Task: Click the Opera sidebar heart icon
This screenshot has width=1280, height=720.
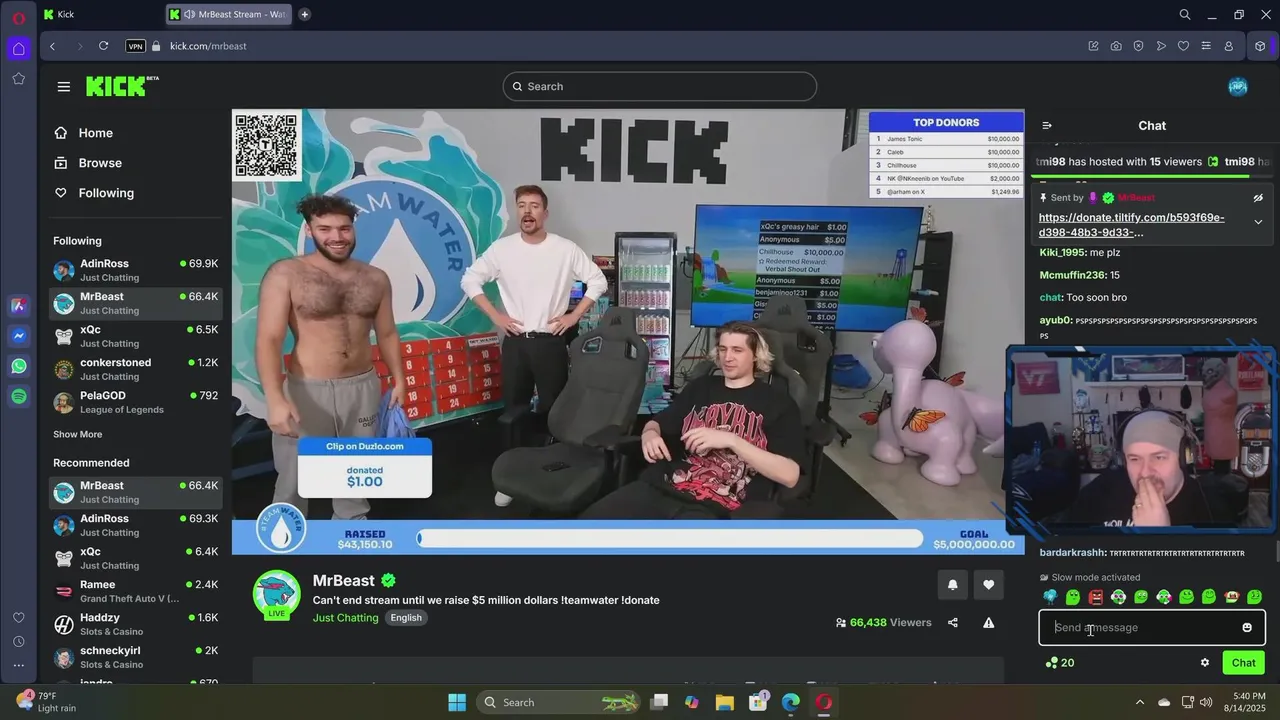Action: [19, 617]
